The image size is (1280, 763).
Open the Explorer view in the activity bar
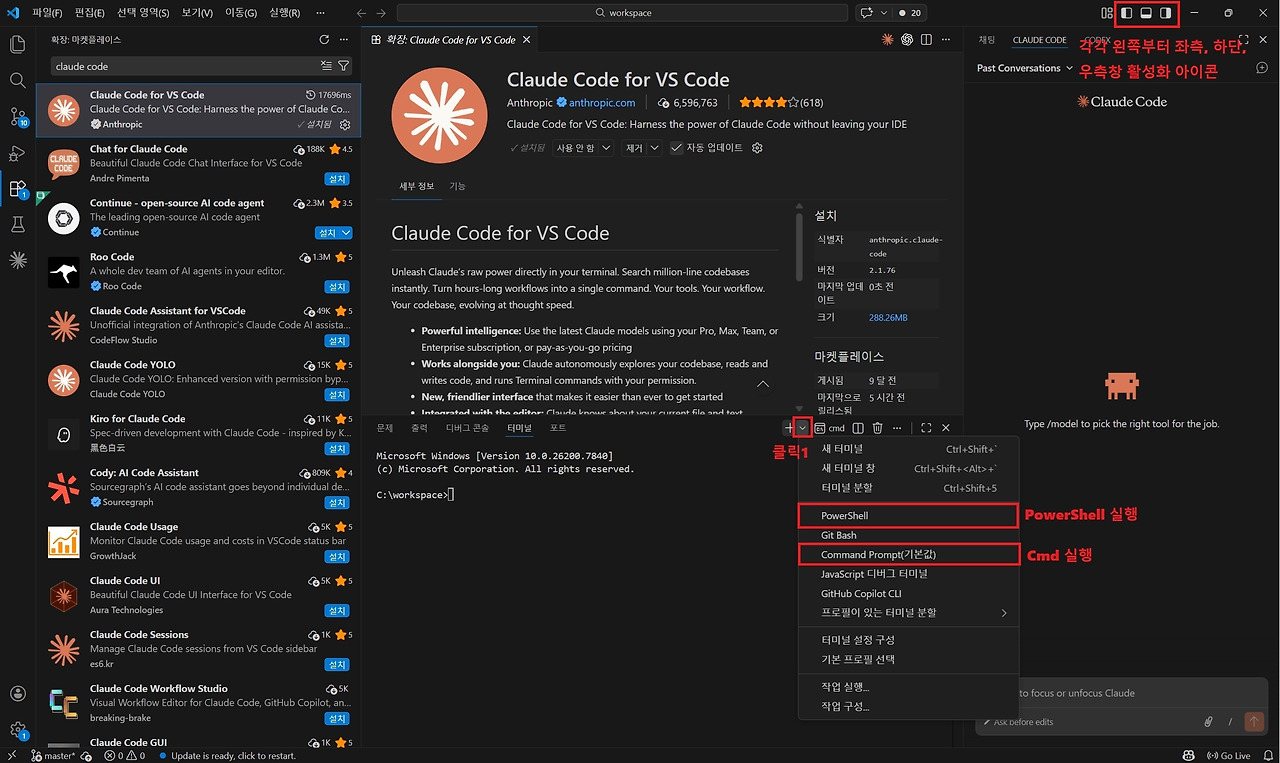click(17, 44)
